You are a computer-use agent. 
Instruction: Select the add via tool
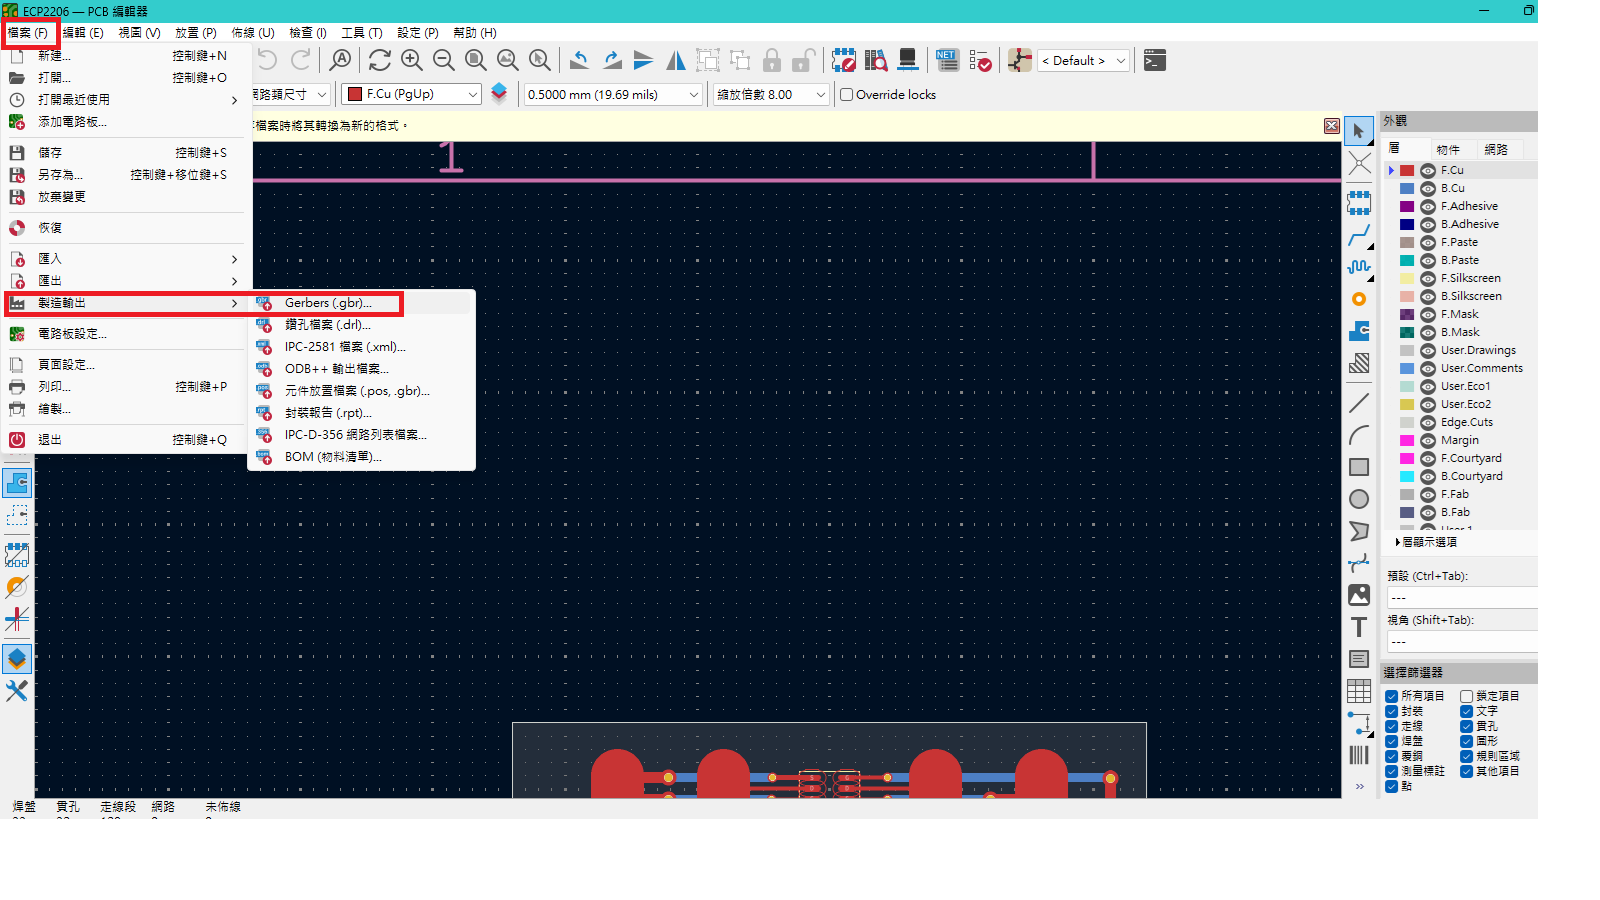[x=1359, y=299]
